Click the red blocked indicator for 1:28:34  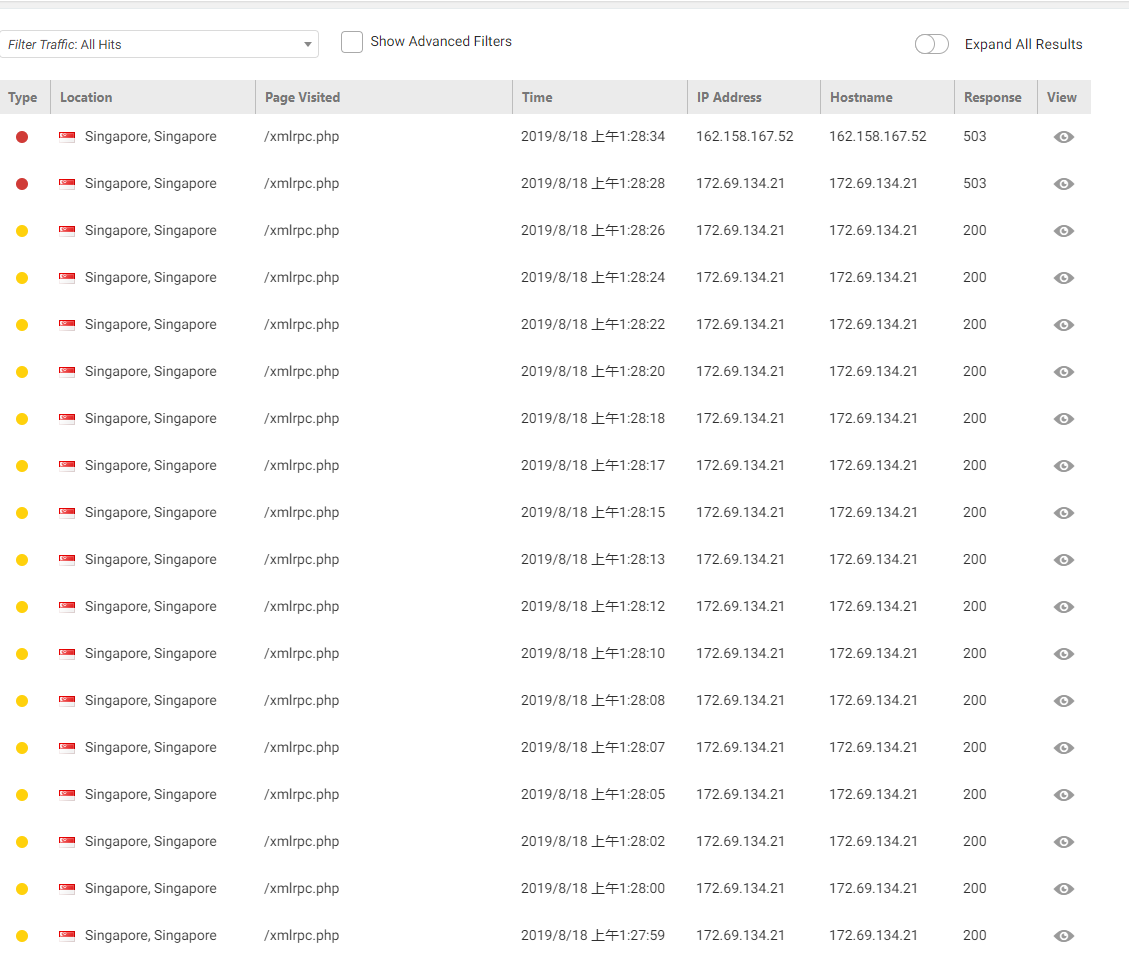click(x=22, y=137)
